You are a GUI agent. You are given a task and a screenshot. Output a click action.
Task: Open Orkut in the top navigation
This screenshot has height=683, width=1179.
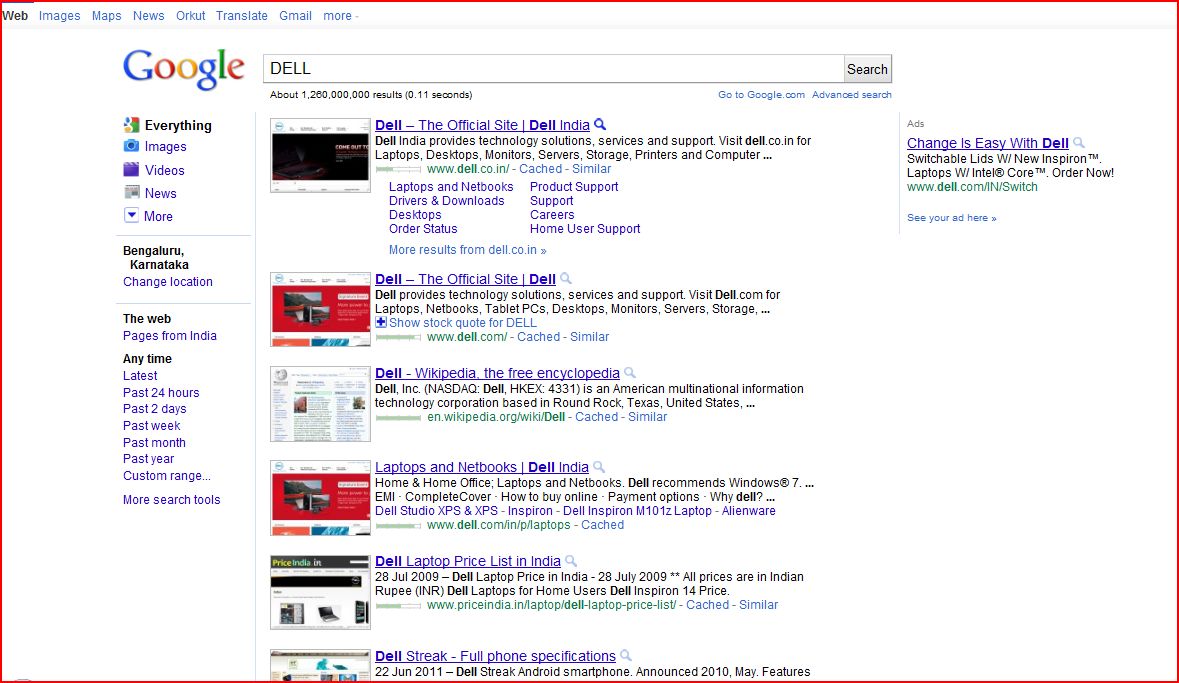coord(190,16)
